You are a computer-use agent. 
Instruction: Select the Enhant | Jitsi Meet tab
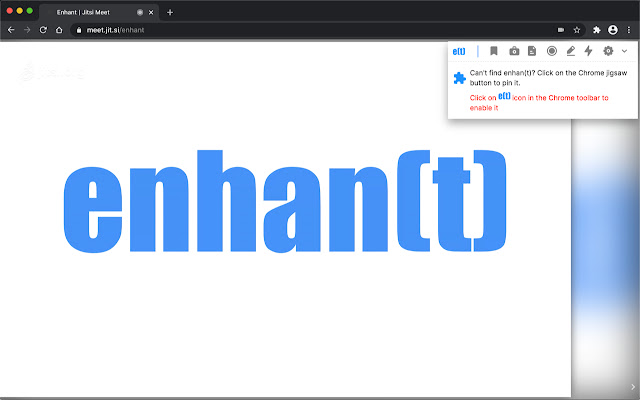pos(95,12)
